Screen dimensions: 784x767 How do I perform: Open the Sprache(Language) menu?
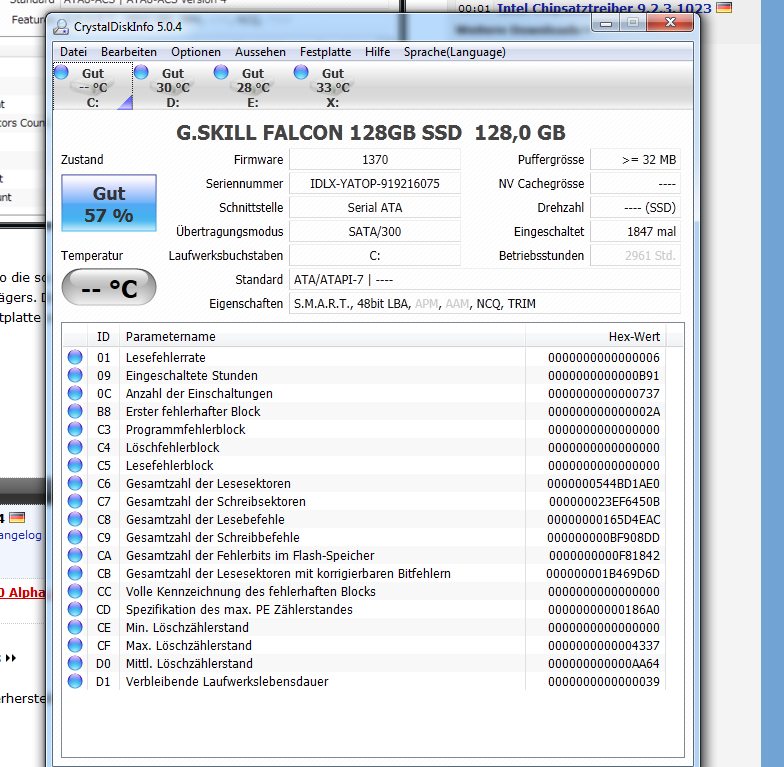[x=454, y=52]
